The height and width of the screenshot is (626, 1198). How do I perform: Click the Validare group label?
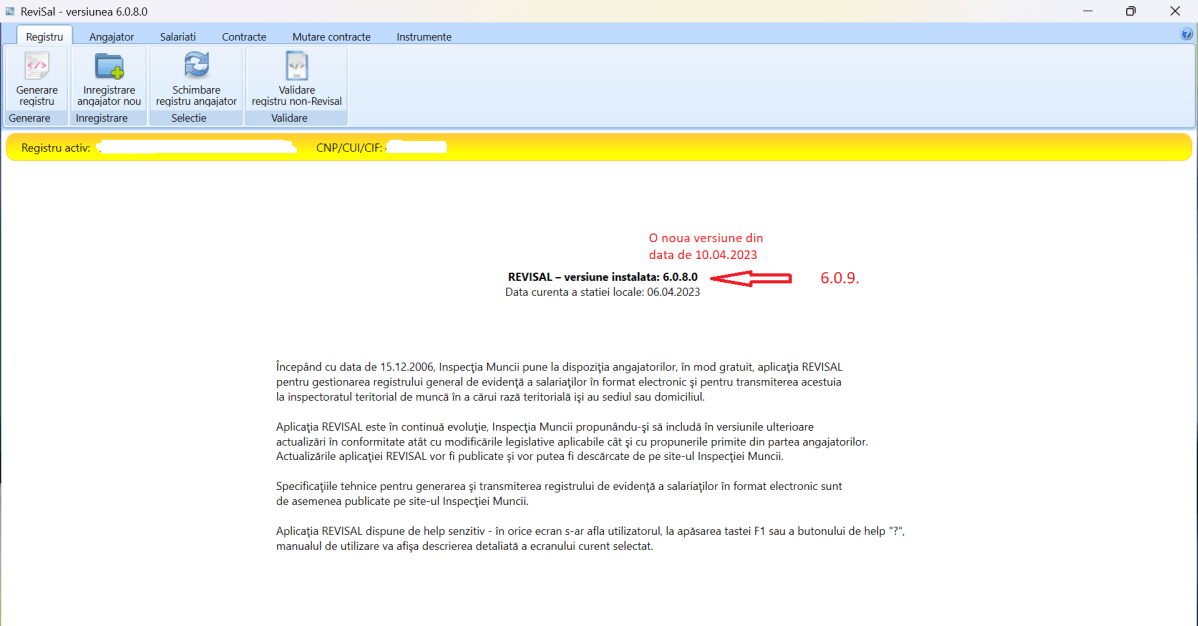point(290,118)
